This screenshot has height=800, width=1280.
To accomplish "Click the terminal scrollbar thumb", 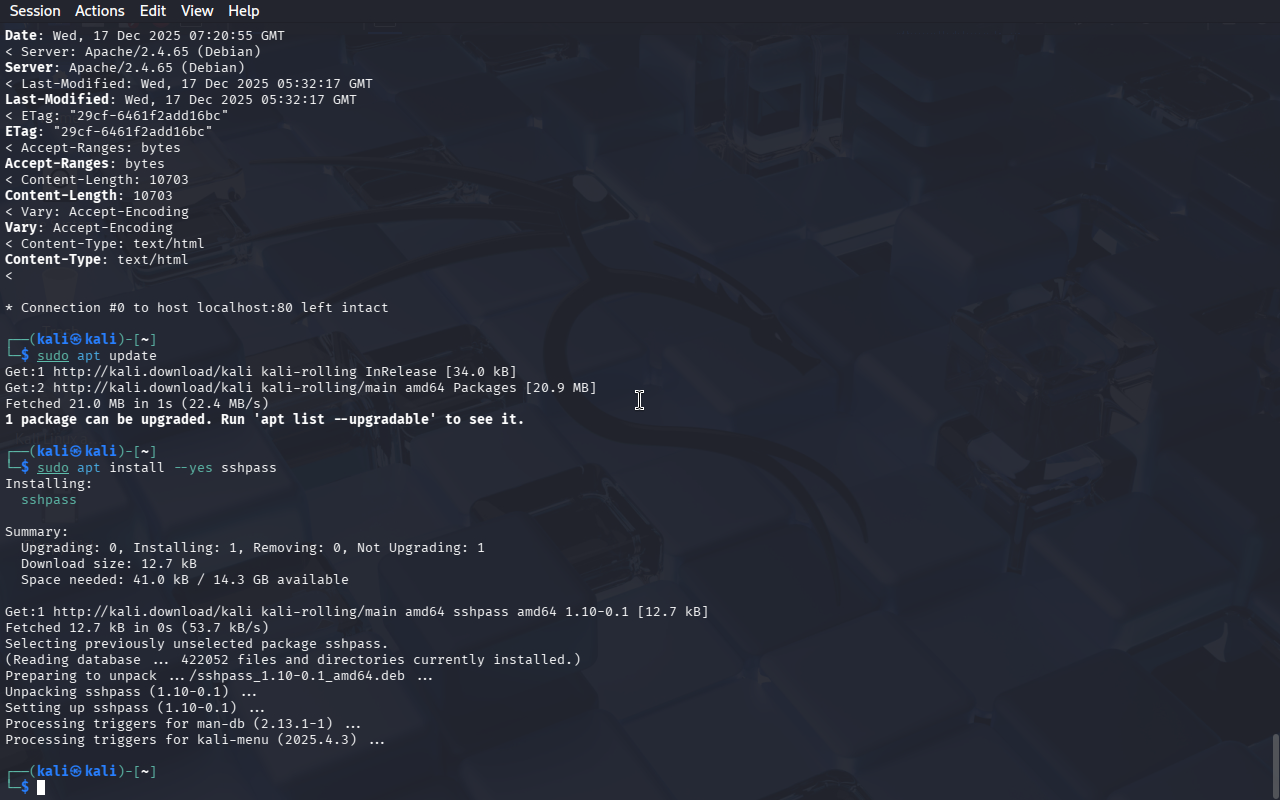I will point(1275,766).
